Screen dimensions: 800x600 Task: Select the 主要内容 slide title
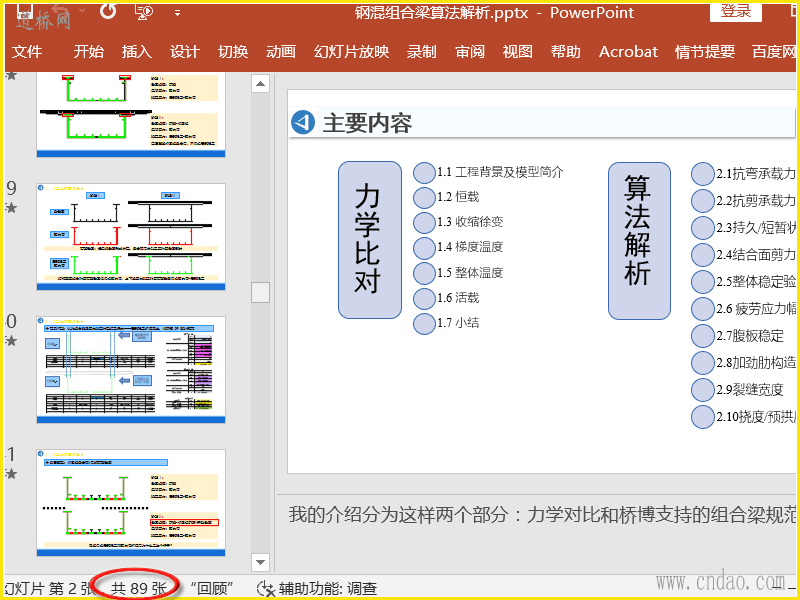(367, 123)
